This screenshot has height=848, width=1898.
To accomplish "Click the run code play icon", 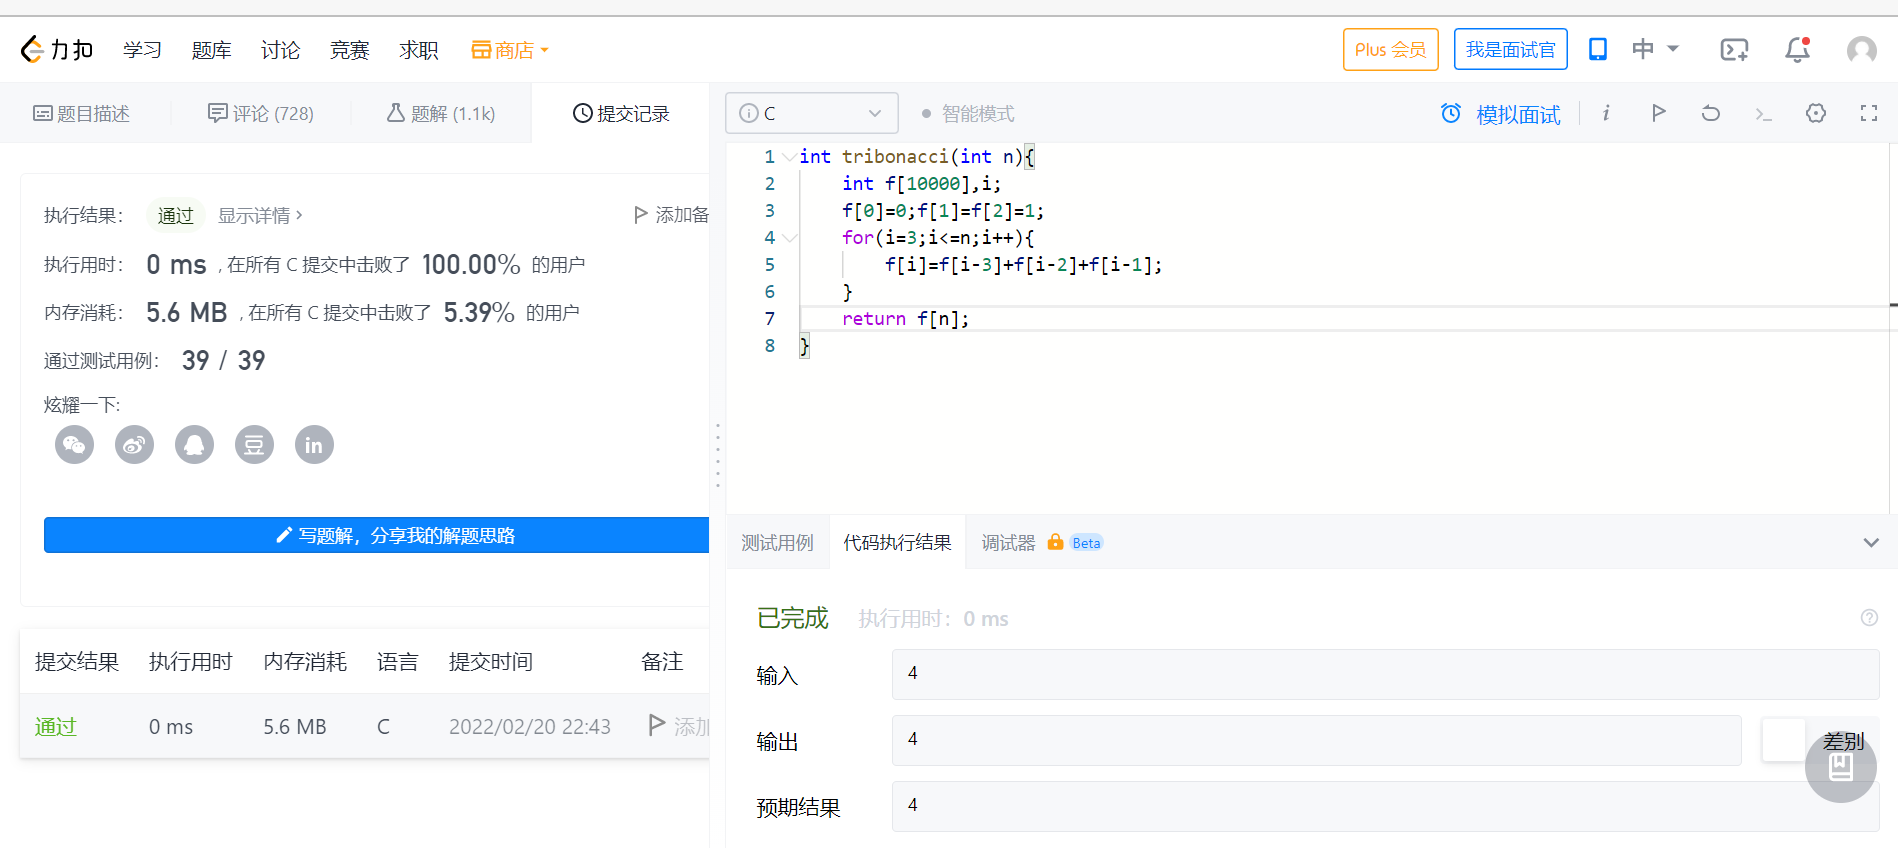I will tap(1658, 113).
